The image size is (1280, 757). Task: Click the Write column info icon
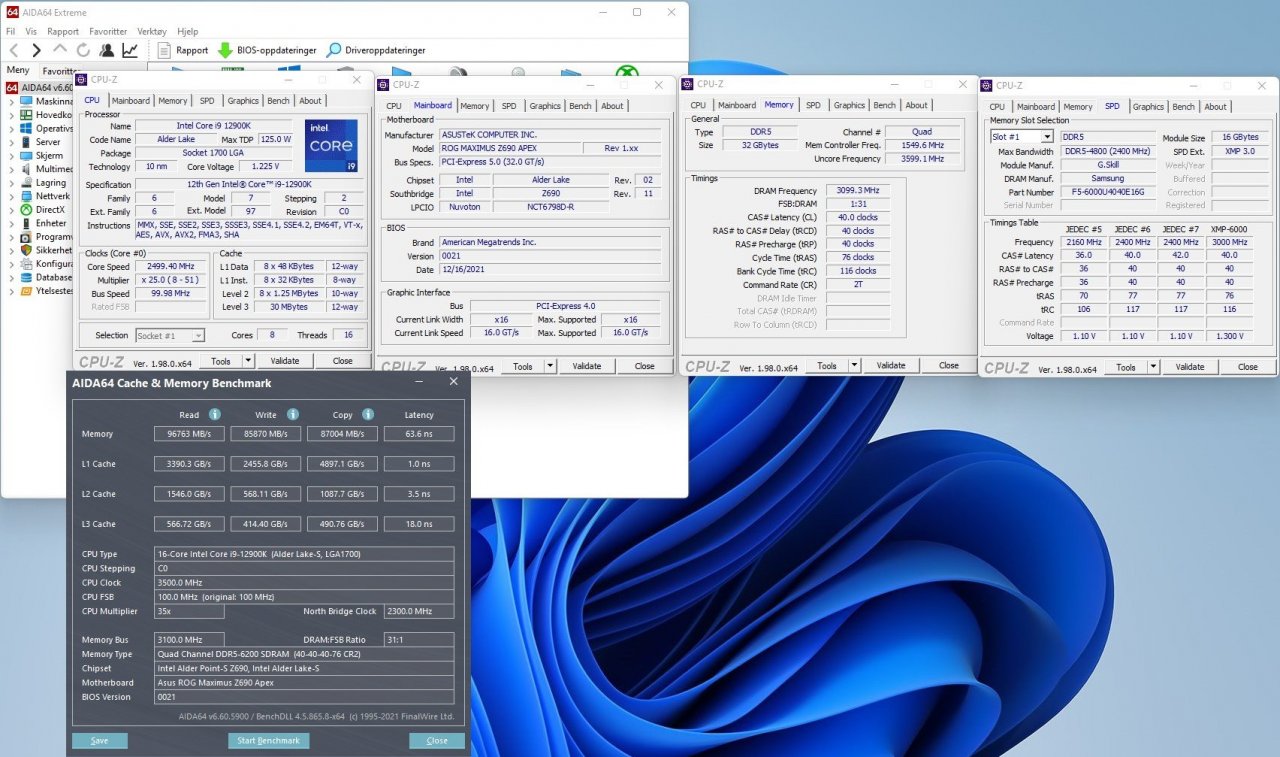tap(293, 414)
